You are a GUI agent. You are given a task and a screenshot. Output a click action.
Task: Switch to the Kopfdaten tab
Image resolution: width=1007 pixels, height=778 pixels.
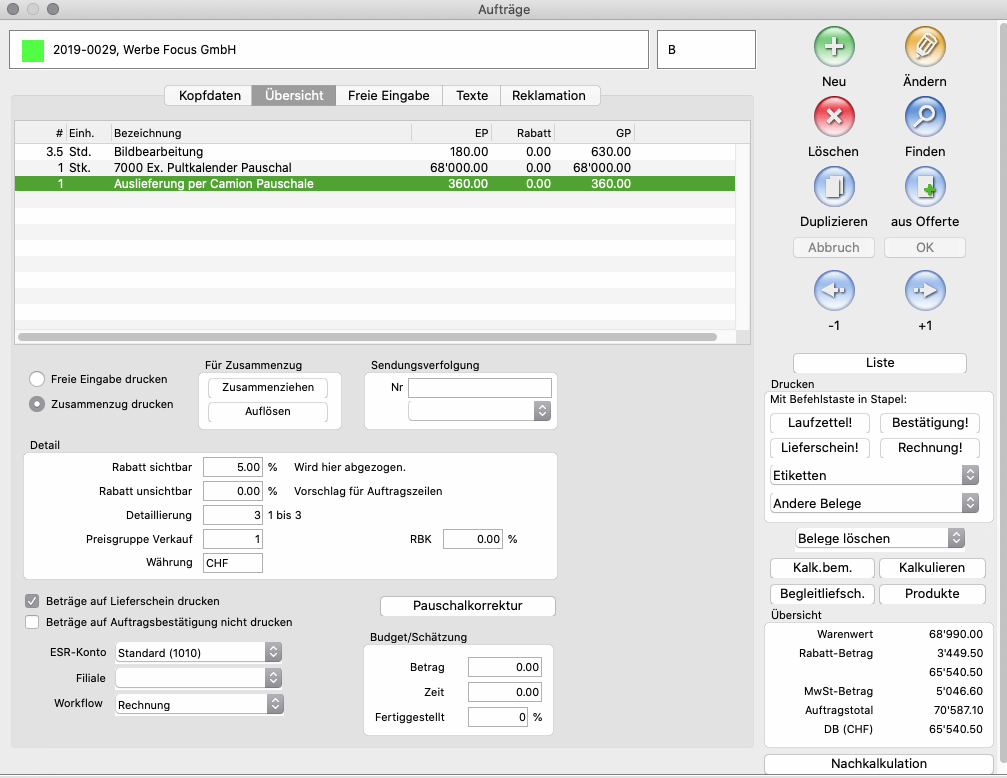point(209,95)
